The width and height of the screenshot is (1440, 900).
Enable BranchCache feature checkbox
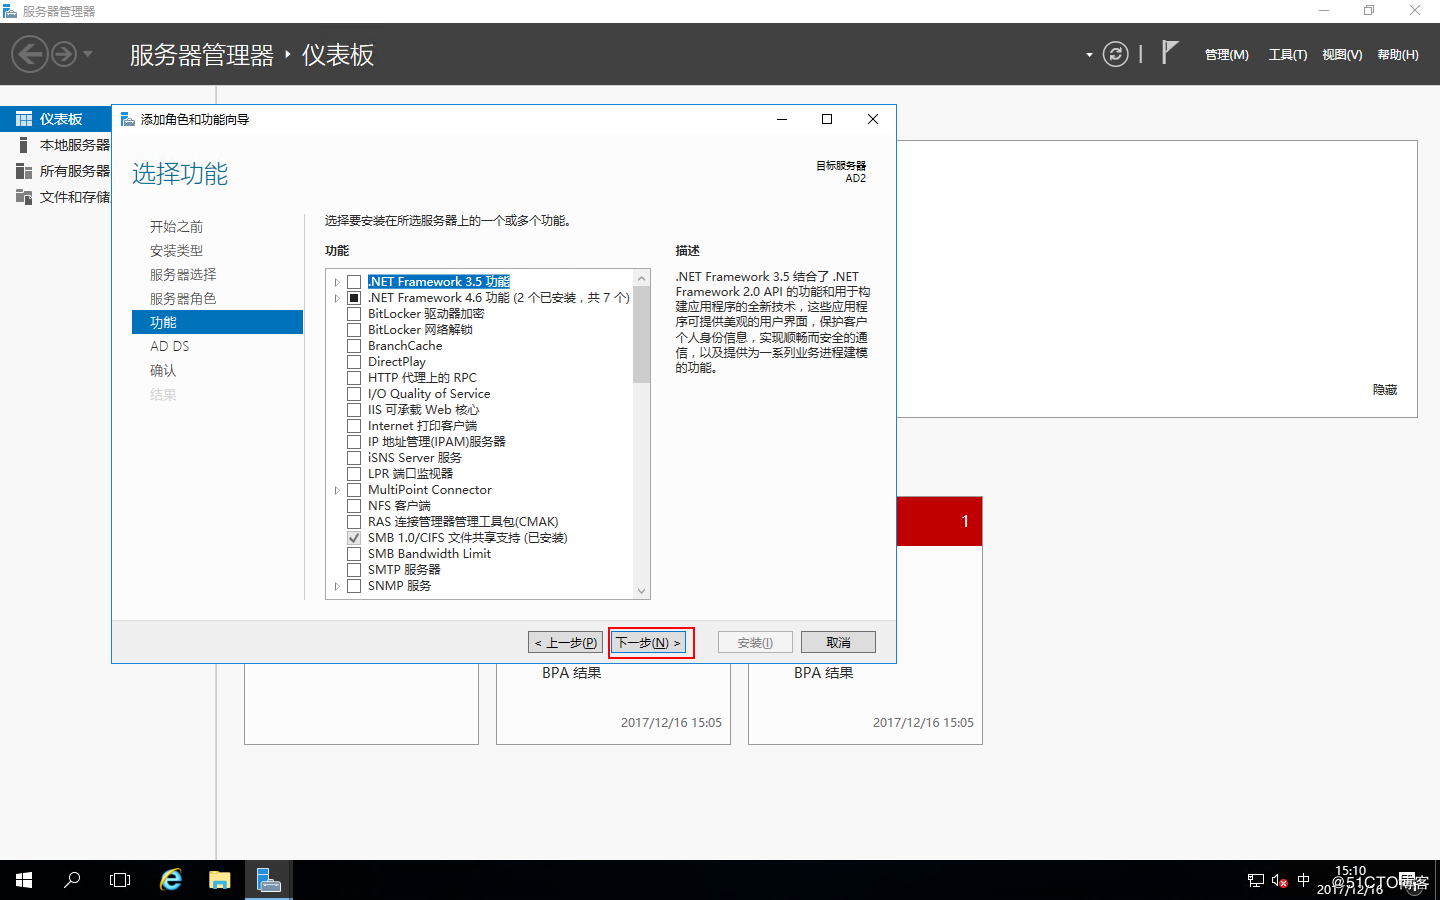[x=354, y=346]
